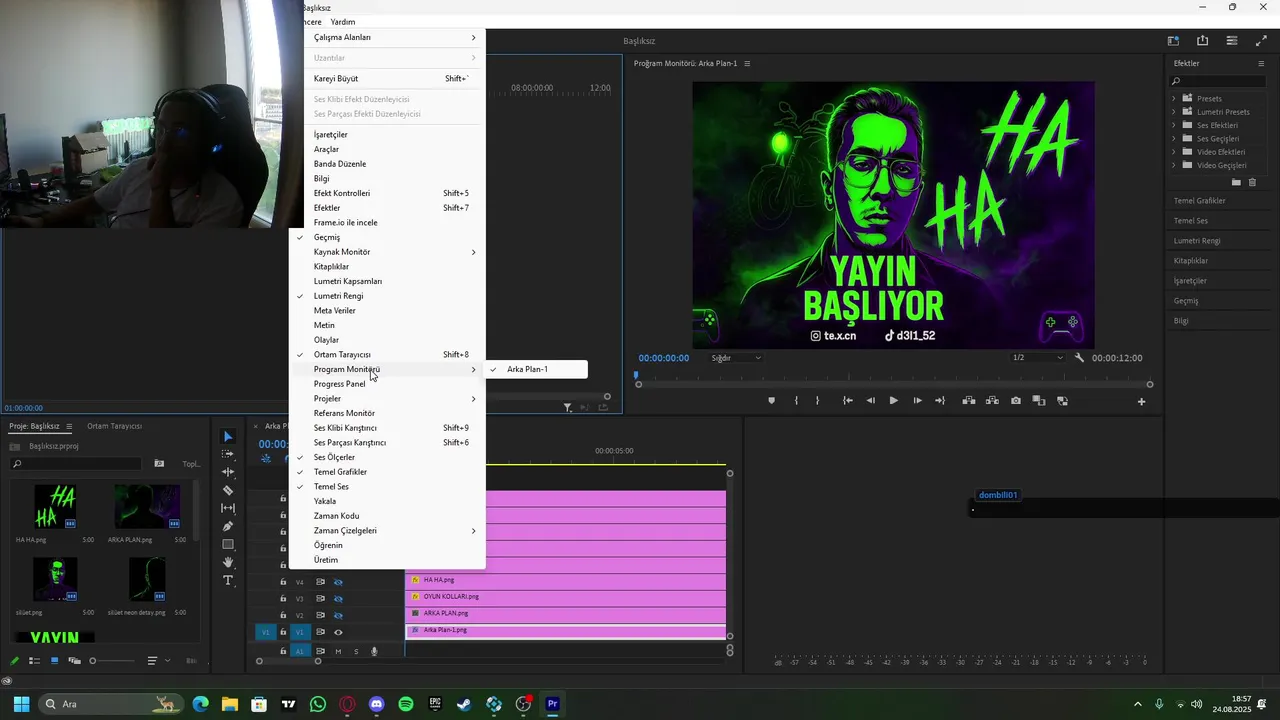Click the Go to In button
Screen dimensions: 1280x720
coord(847,401)
